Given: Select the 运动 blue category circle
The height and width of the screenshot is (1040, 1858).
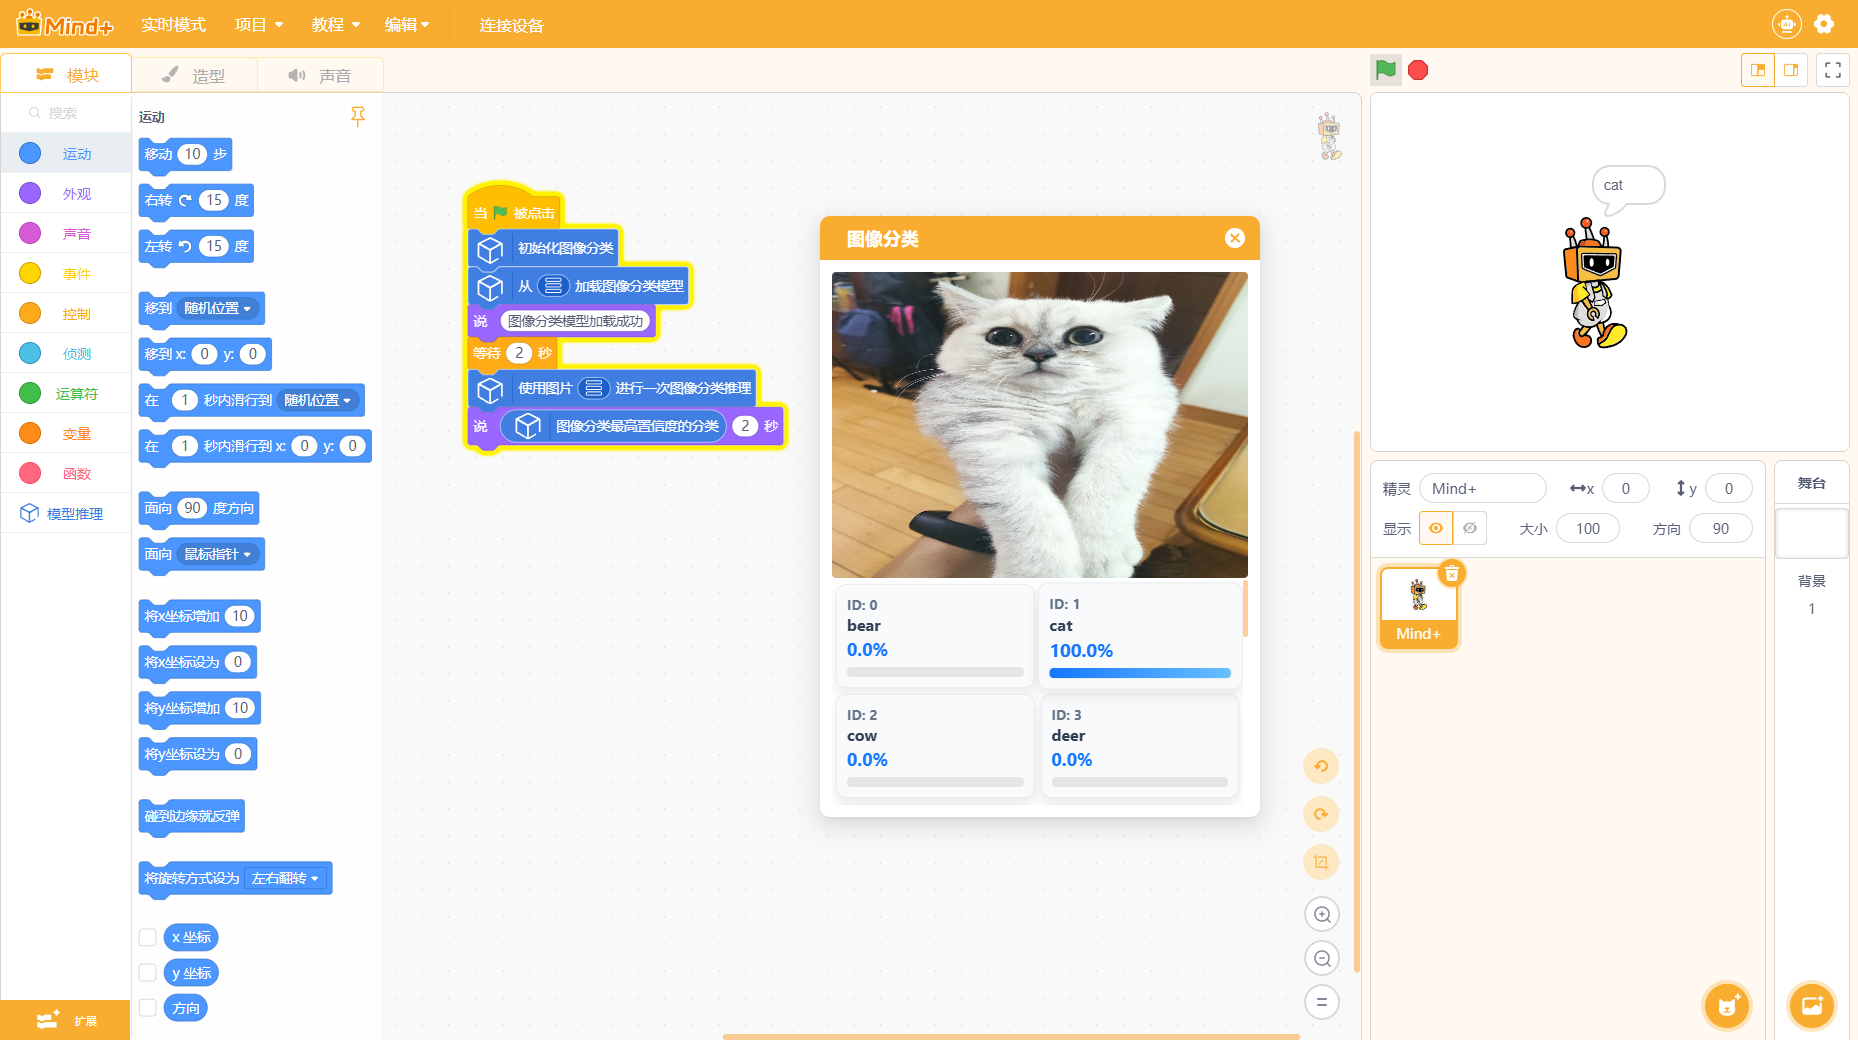Looking at the screenshot, I should (30, 153).
